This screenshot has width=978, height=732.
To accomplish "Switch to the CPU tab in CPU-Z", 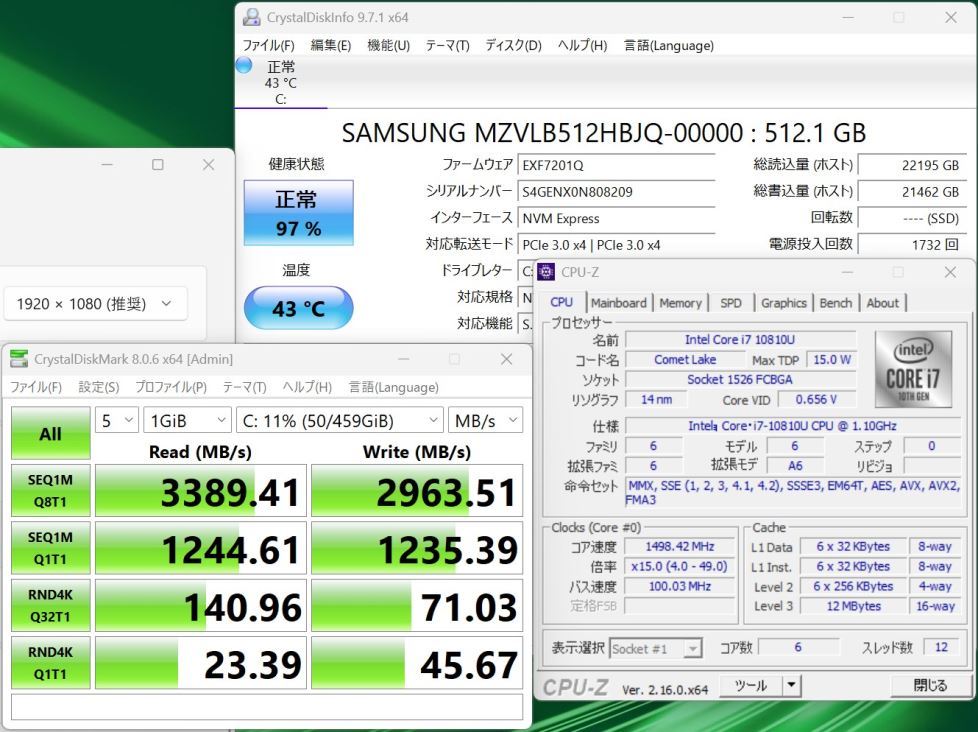I will [561, 302].
